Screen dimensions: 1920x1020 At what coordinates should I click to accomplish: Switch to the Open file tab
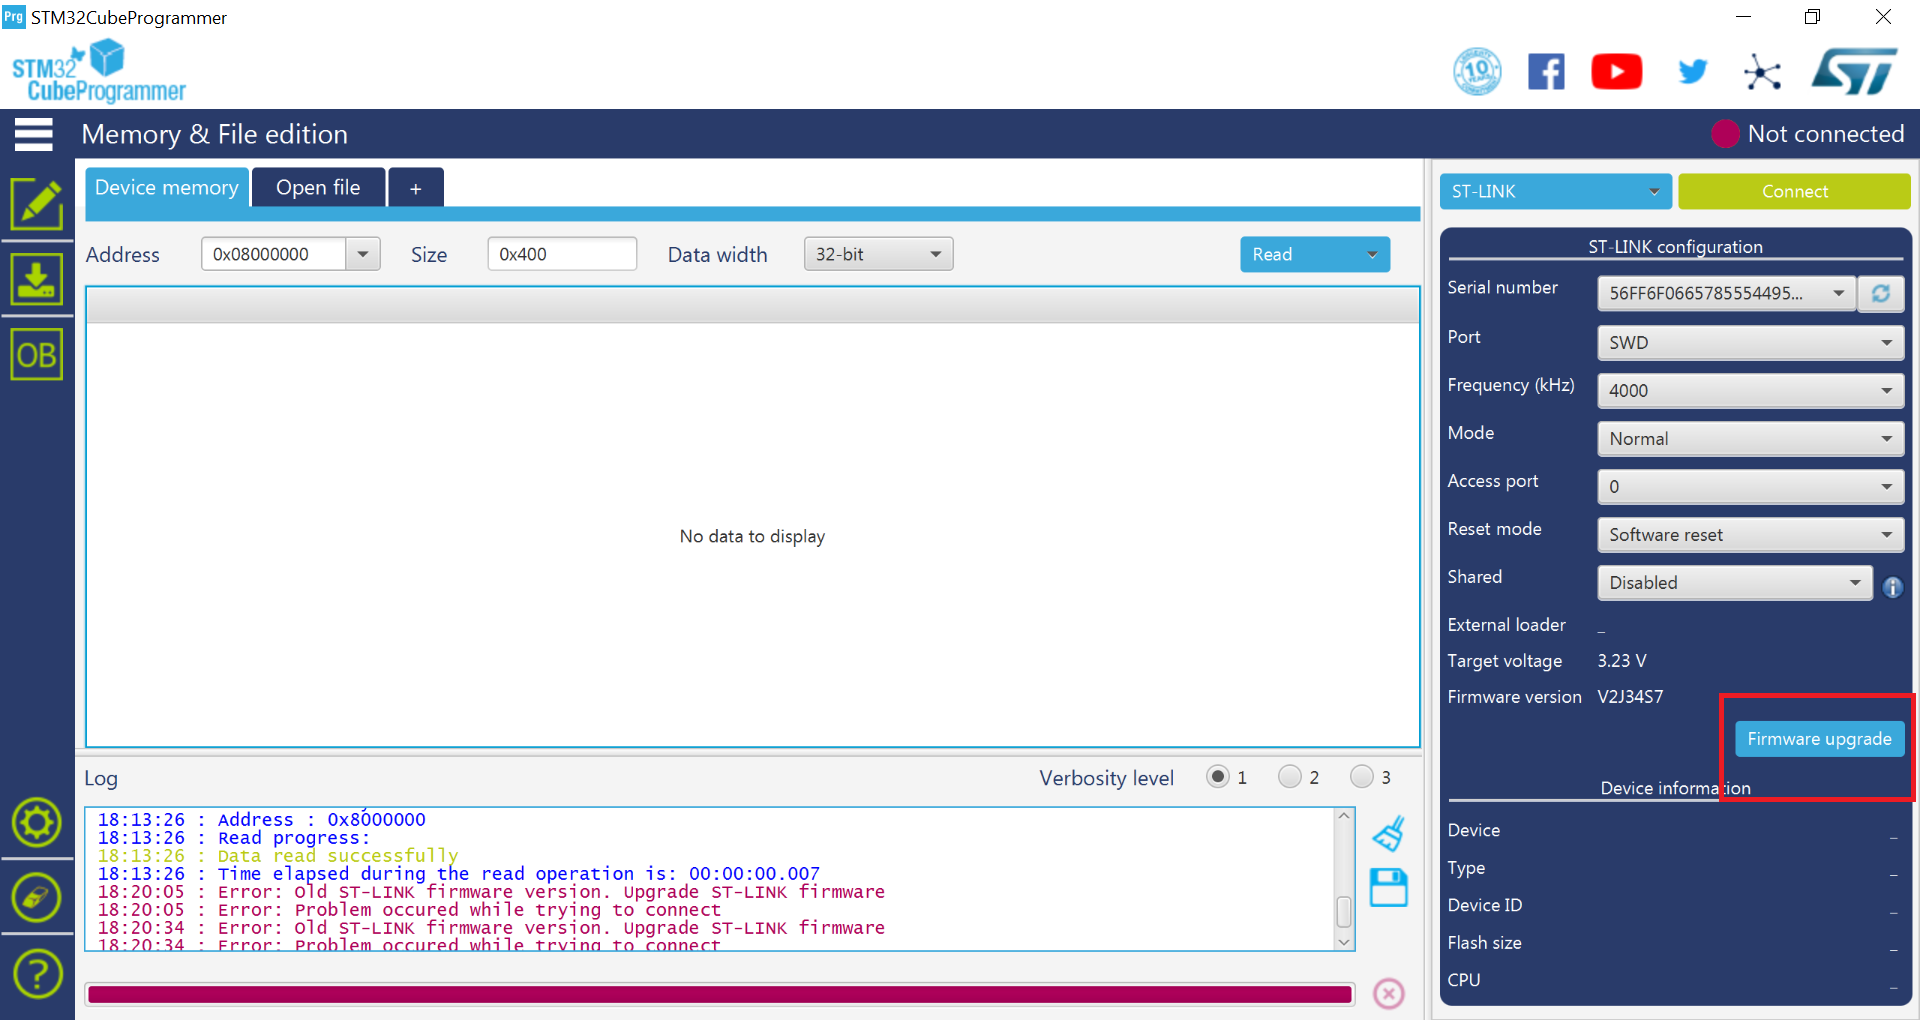pos(318,188)
